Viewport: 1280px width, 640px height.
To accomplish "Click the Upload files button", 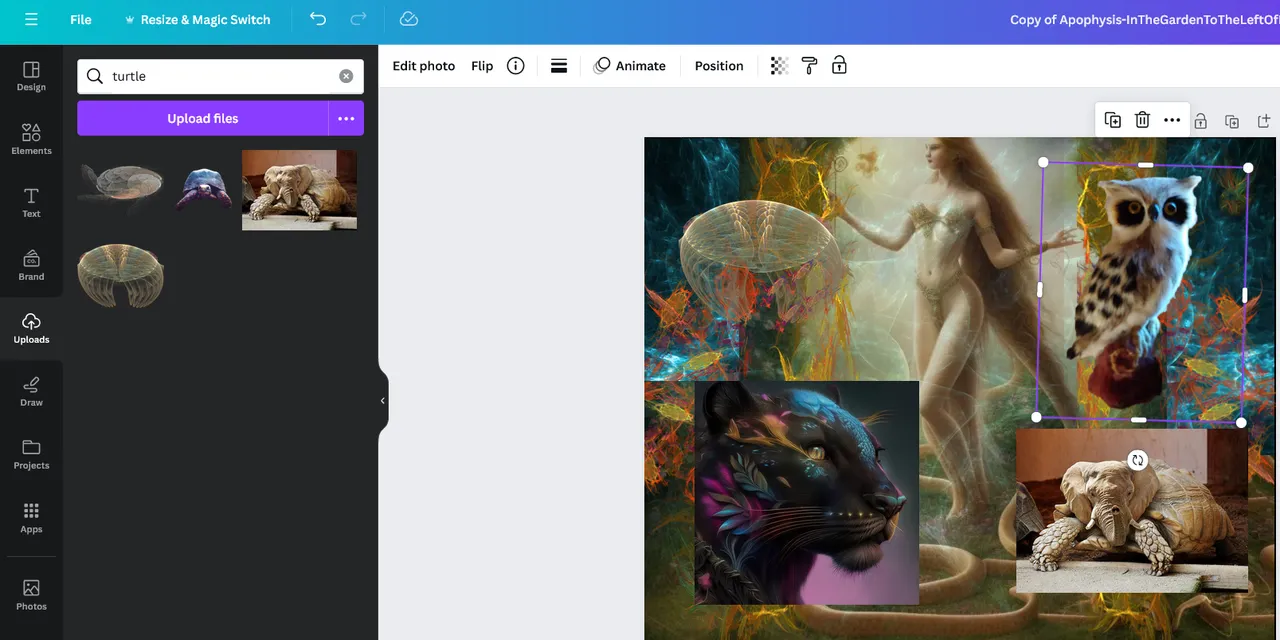I will pos(203,118).
